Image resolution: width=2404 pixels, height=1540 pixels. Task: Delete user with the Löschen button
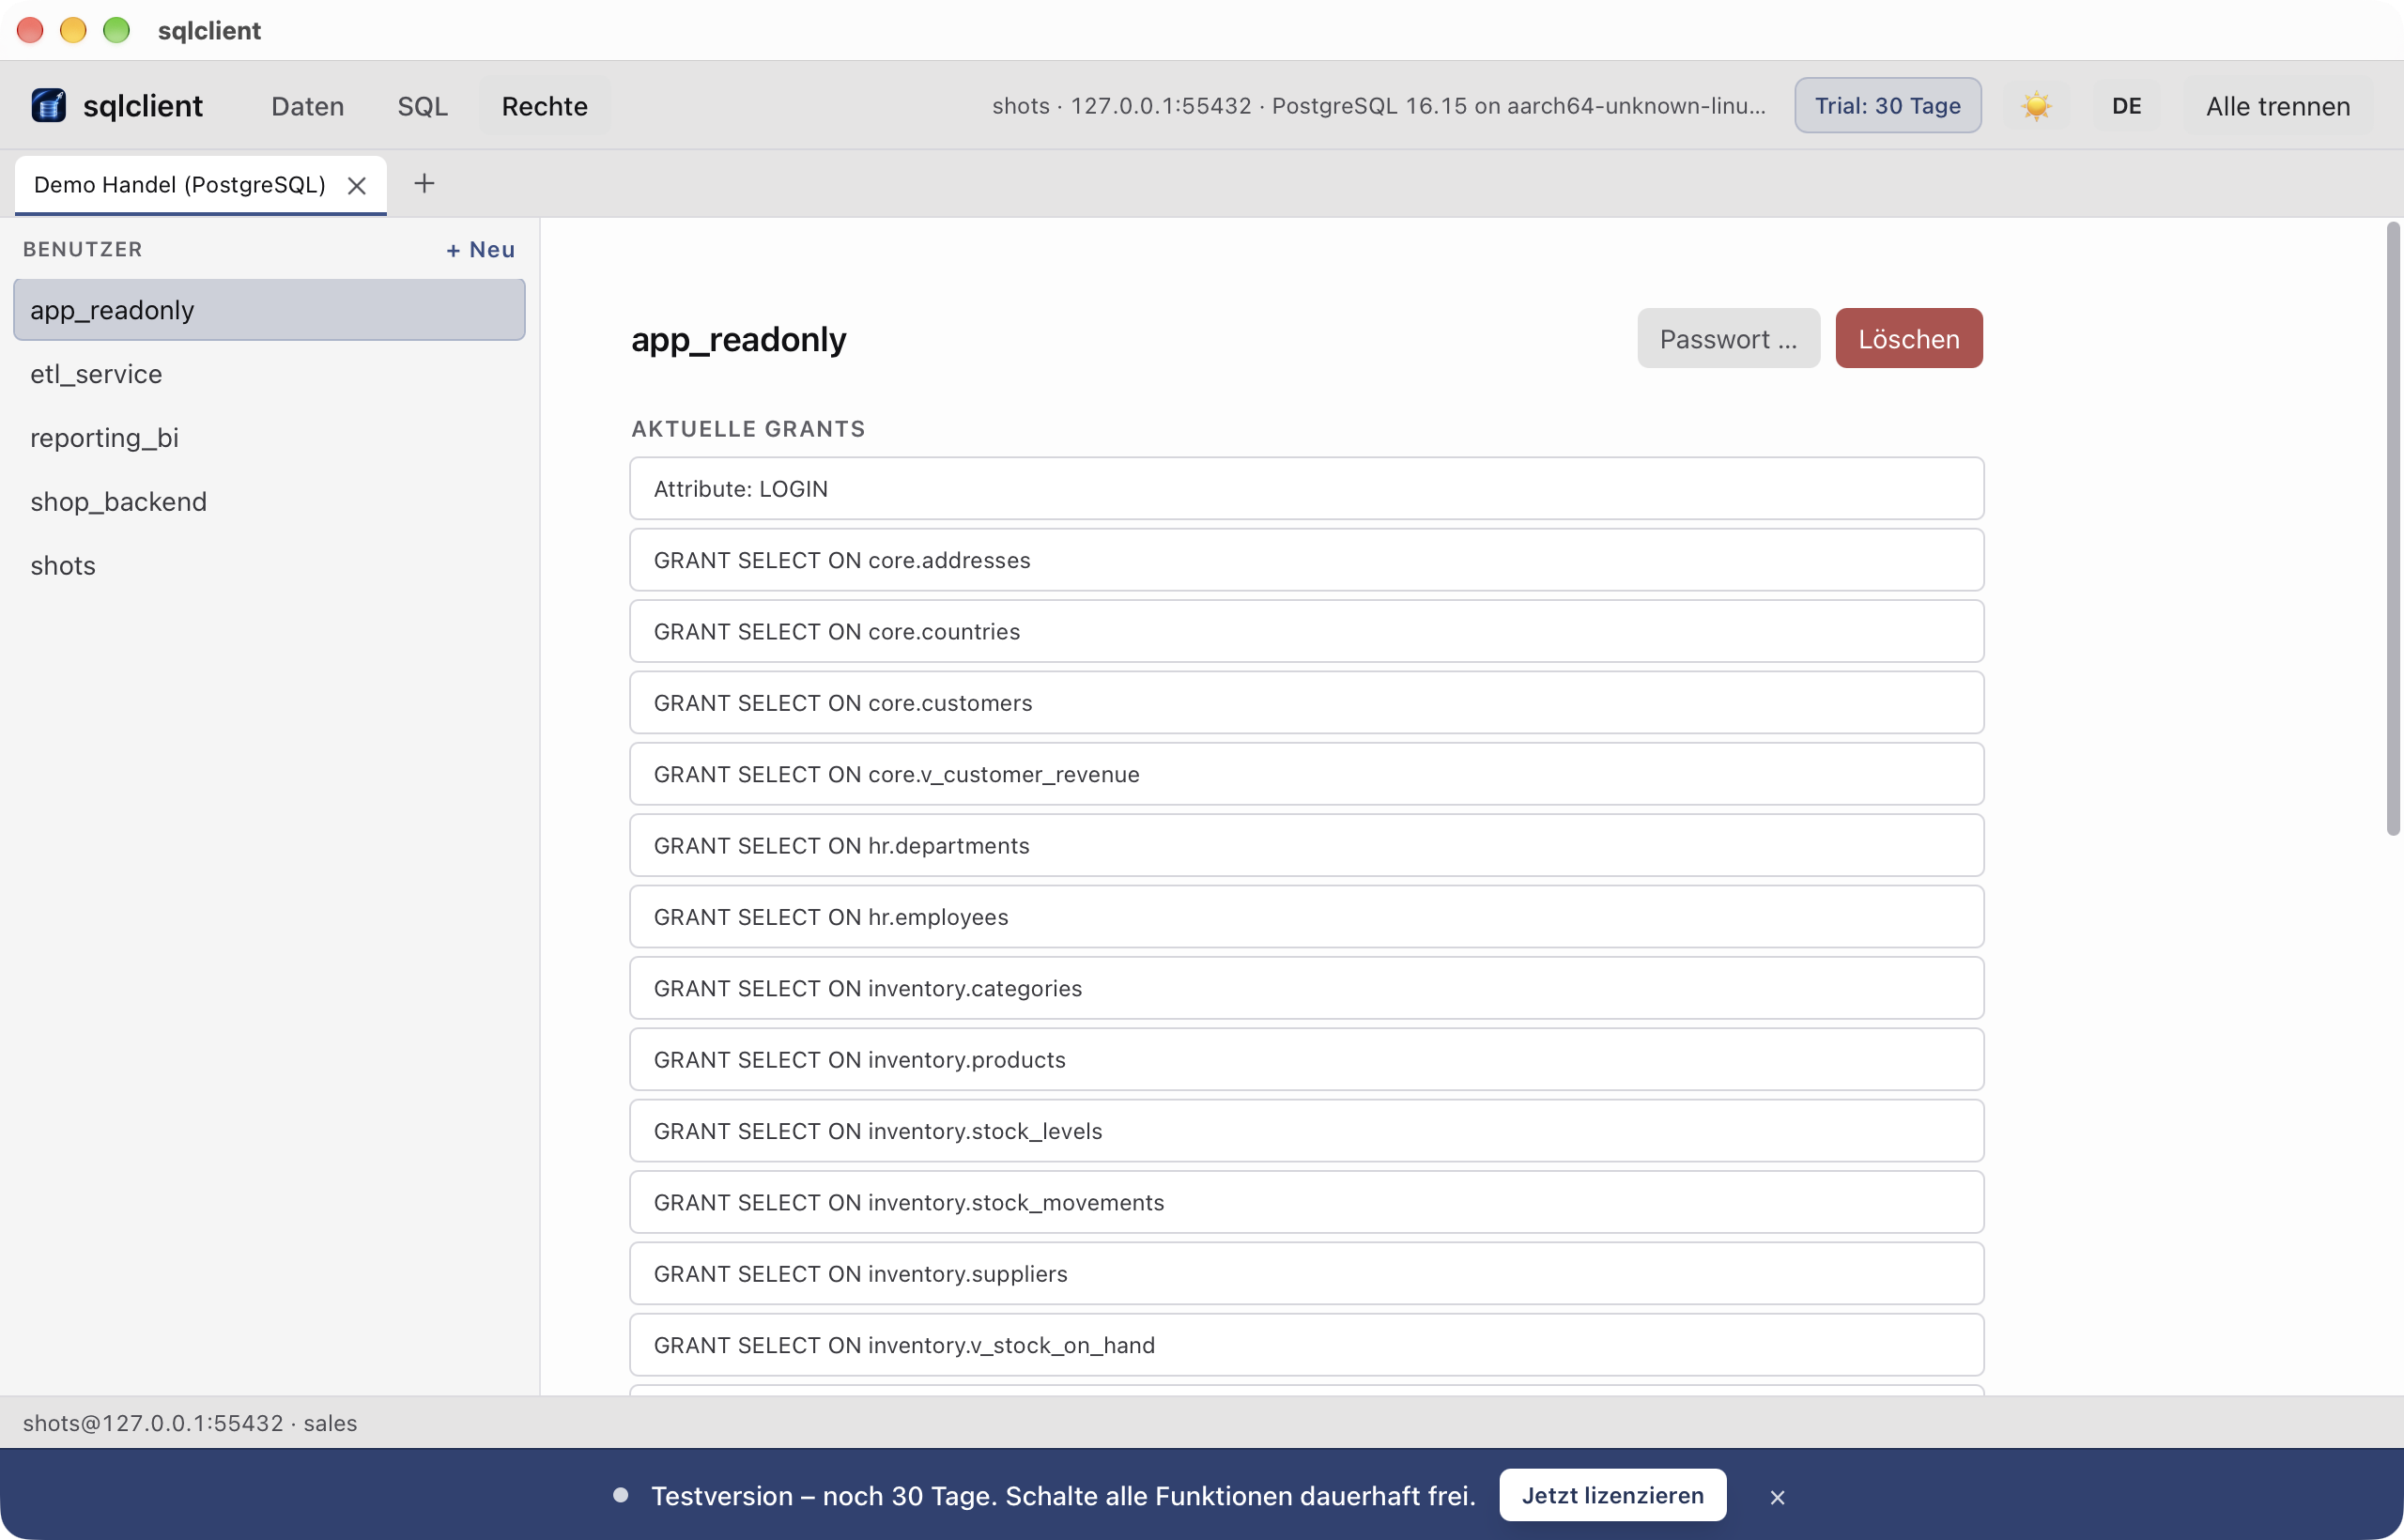[1908, 339]
